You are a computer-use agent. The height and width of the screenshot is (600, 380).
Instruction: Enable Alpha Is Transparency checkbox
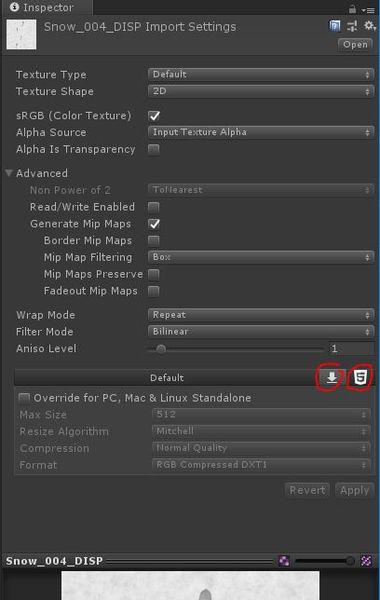coord(154,149)
